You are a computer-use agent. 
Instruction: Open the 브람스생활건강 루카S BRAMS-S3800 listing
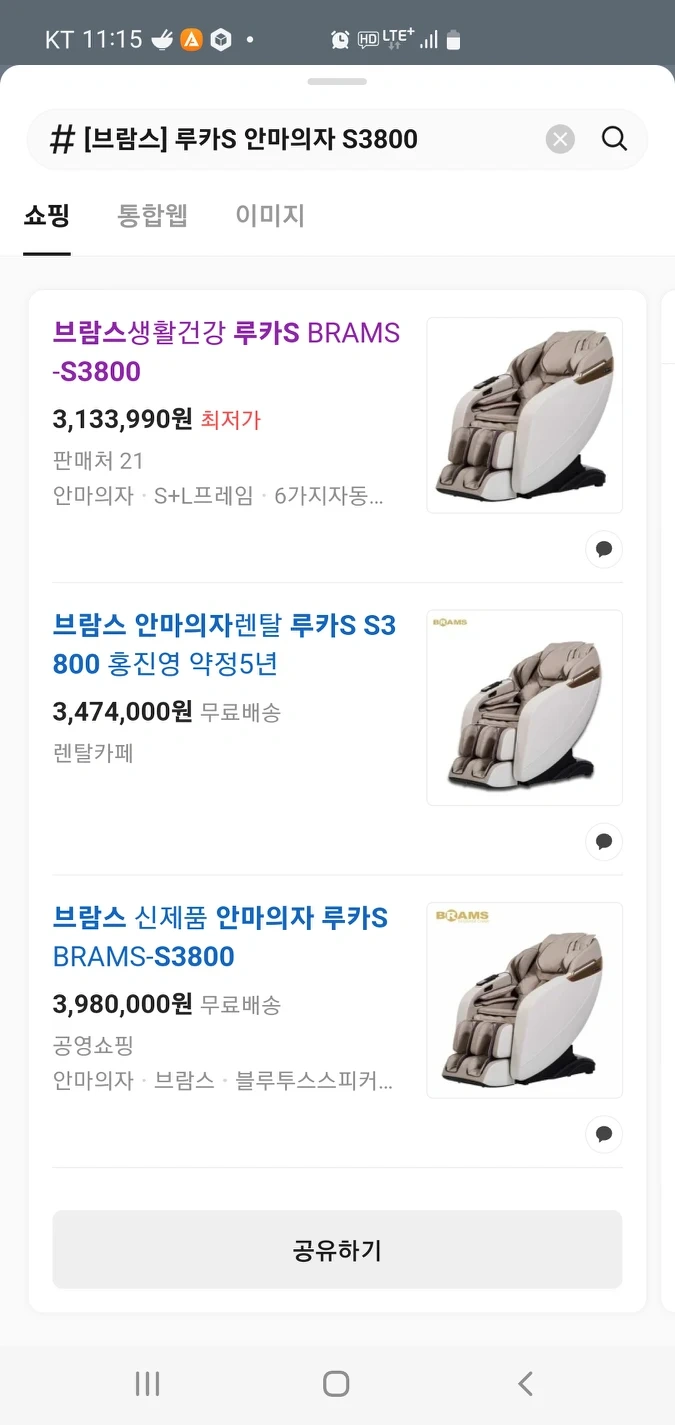pos(225,352)
